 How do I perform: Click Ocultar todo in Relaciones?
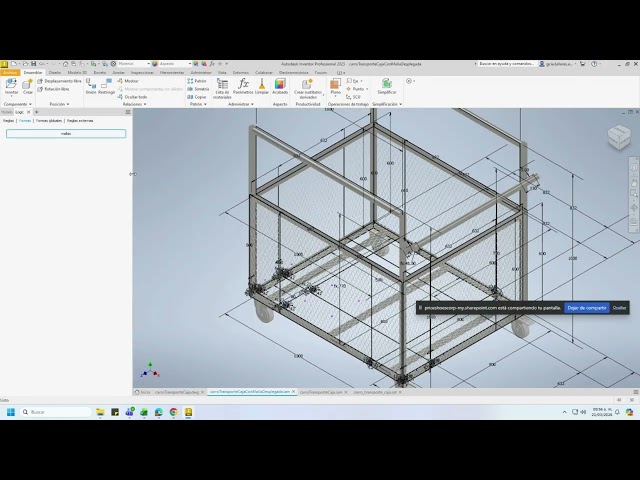coord(132,97)
